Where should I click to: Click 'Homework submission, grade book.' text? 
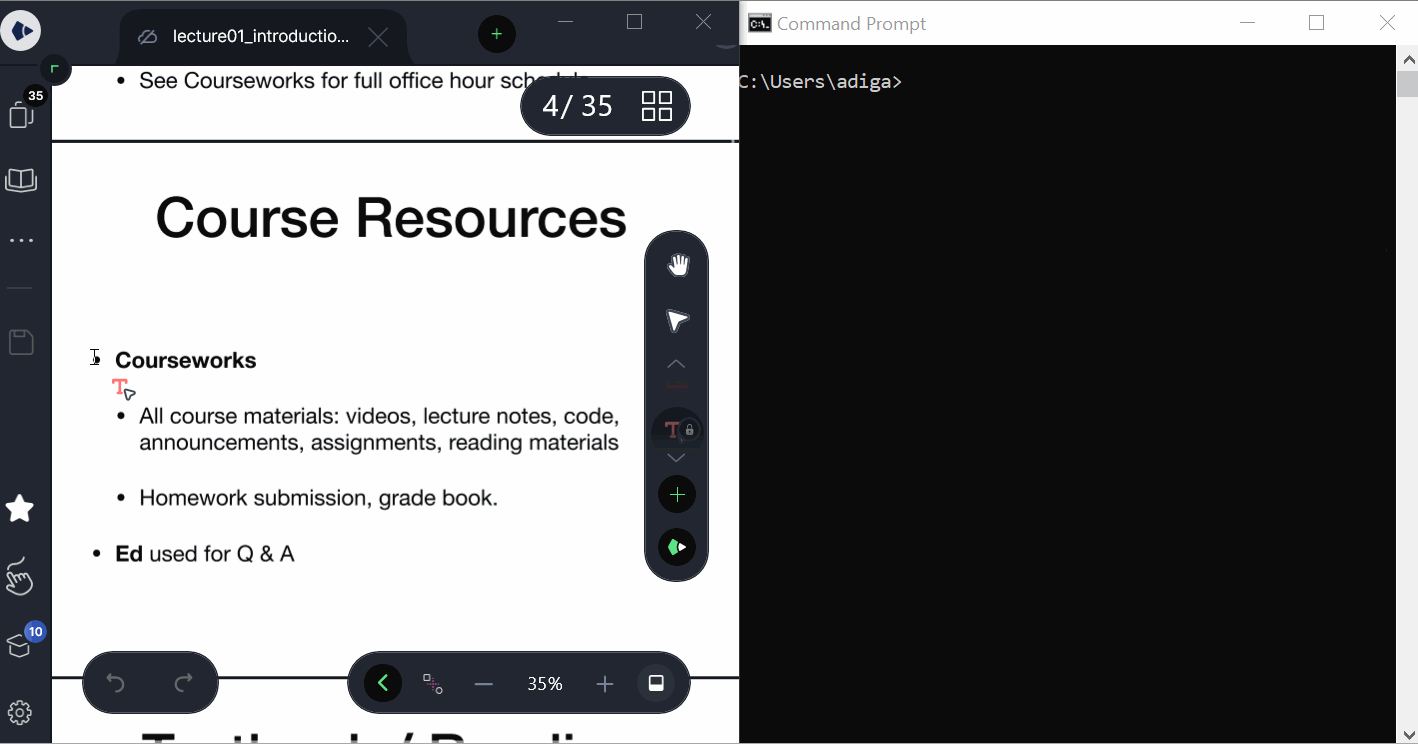[319, 498]
